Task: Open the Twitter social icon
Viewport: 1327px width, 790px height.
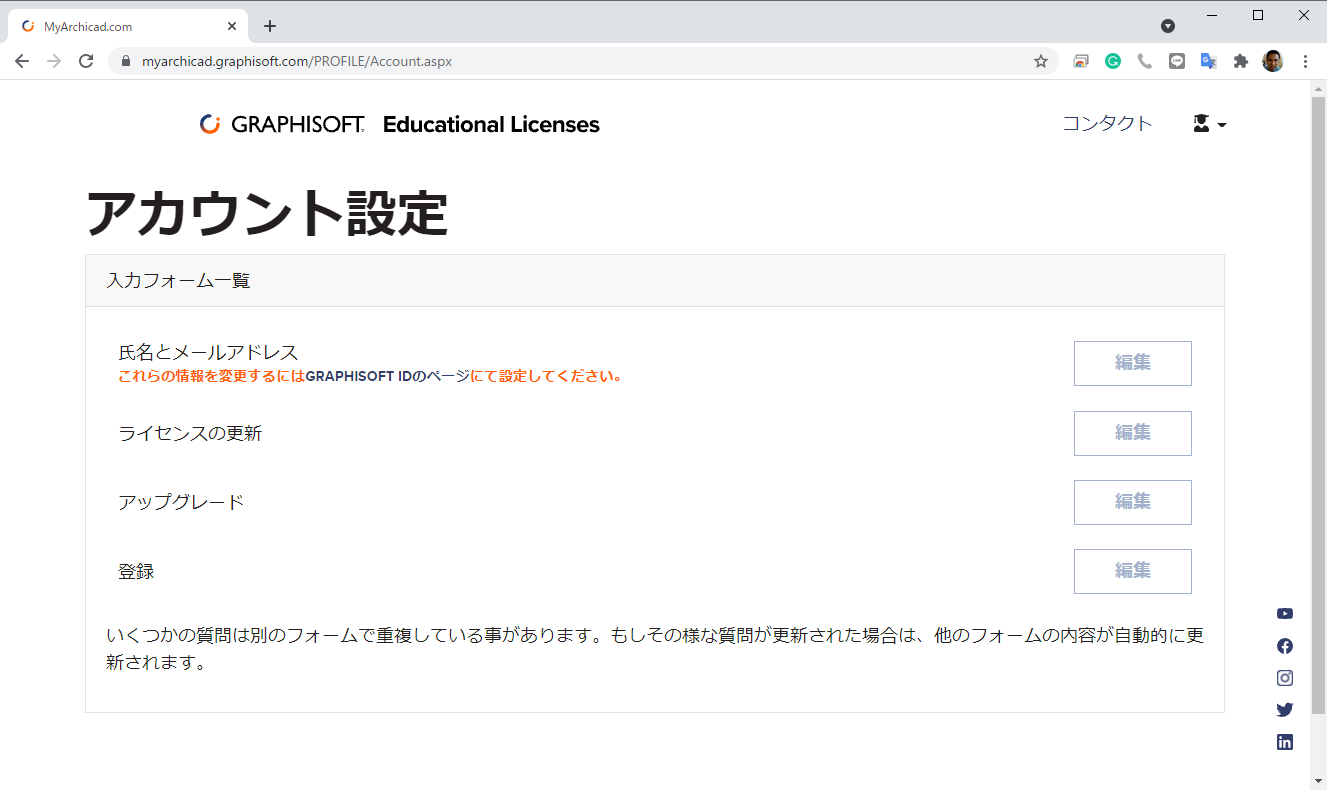Action: point(1285,710)
